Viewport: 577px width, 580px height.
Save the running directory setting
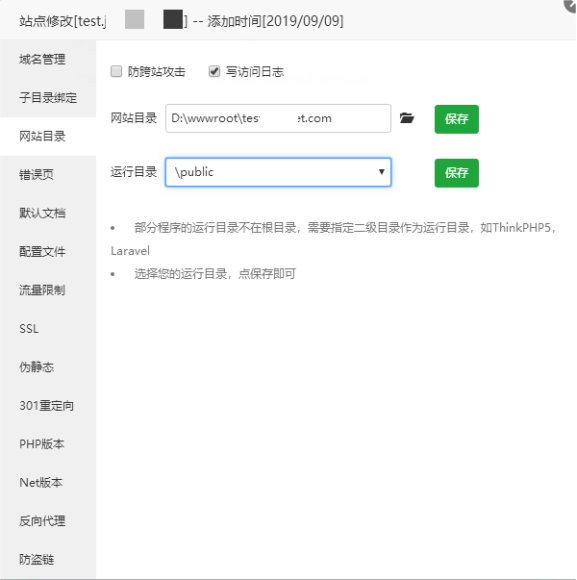[456, 173]
